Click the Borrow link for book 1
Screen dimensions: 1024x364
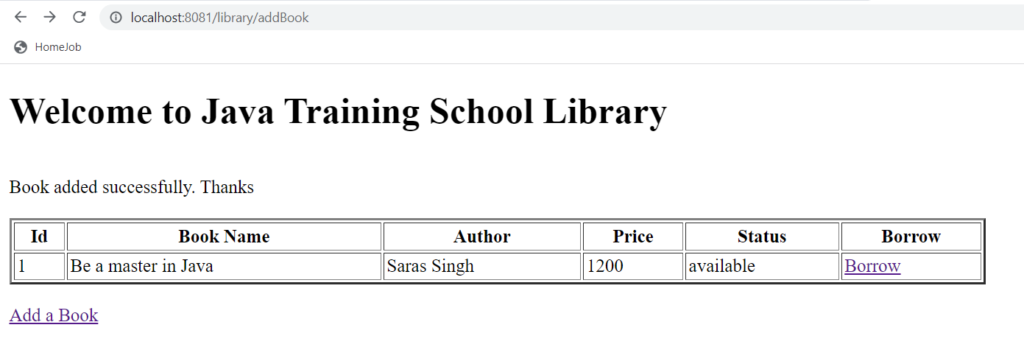point(872,266)
